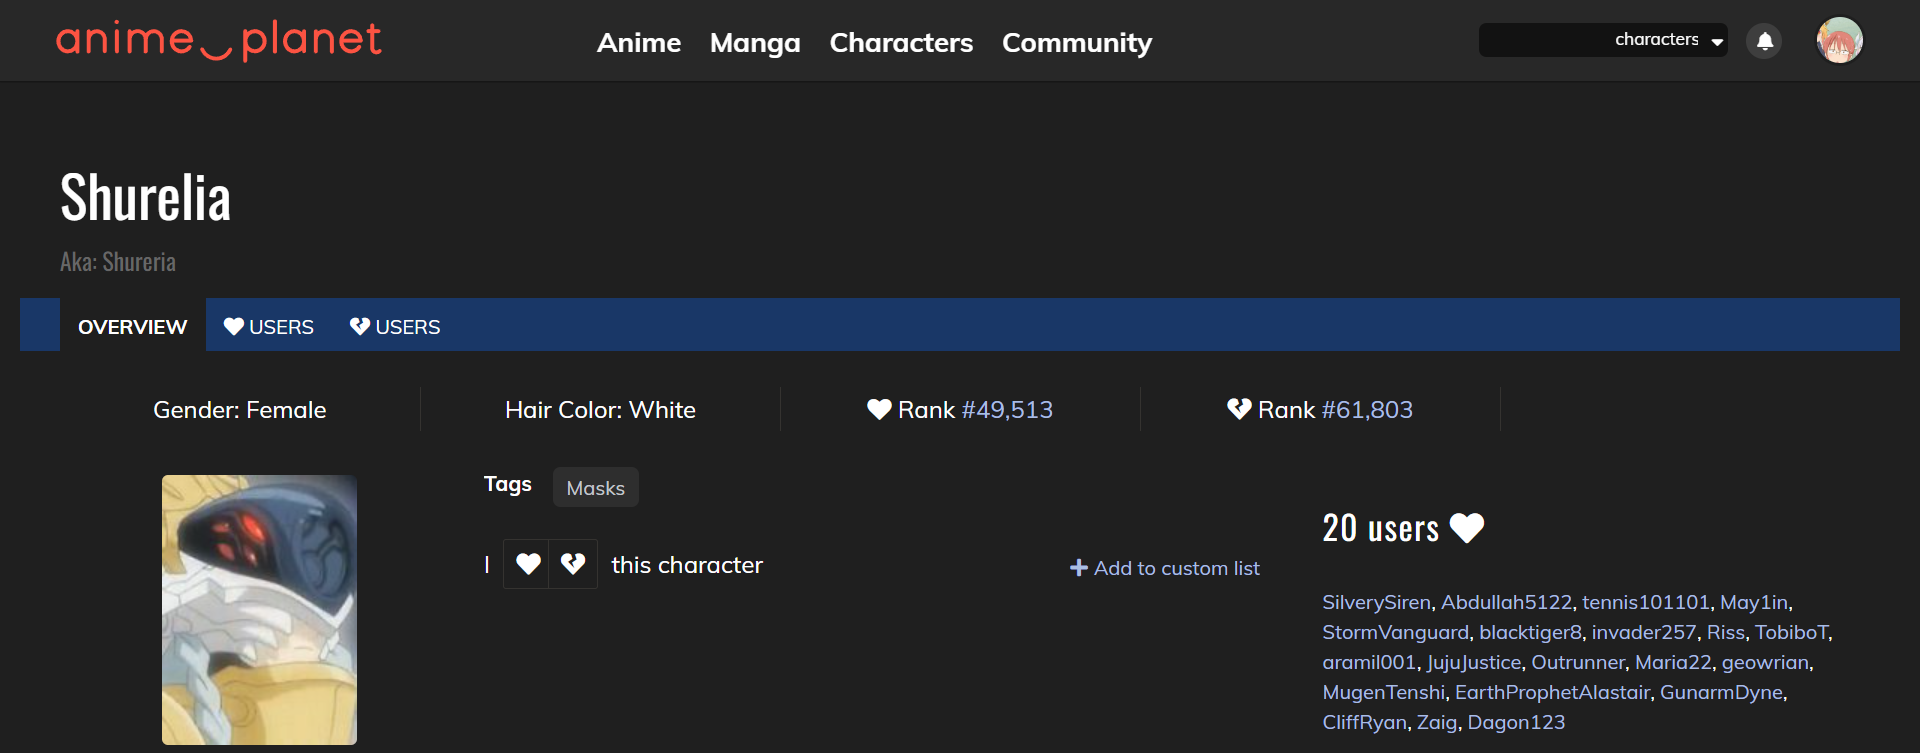1920x753 pixels.
Task: Select the OVERVIEW tab
Action: [x=133, y=327]
